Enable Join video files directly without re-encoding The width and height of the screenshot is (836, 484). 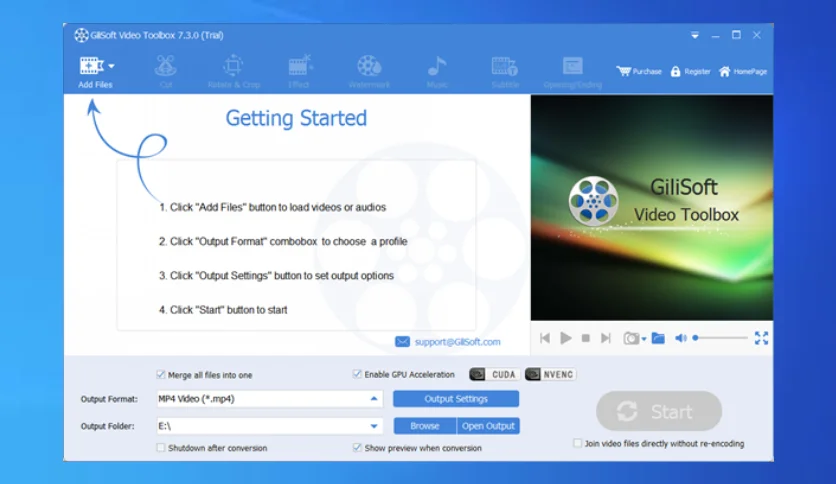[577, 443]
